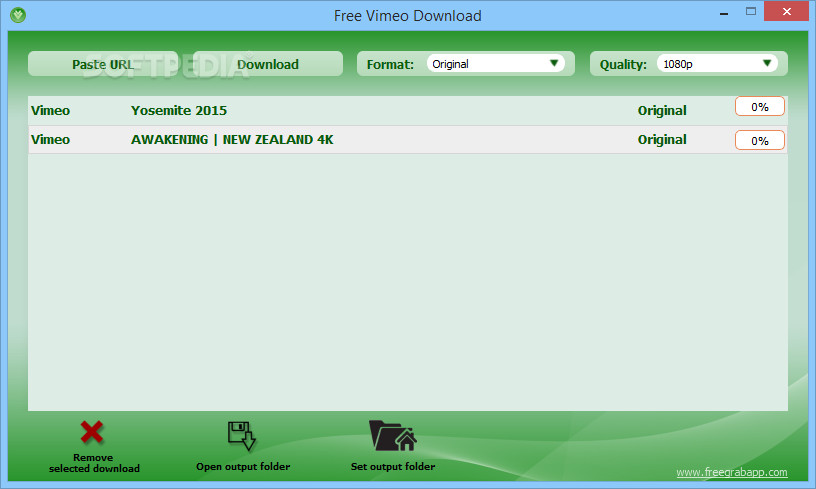Click Vimeo source label in AWAKENING row
Image resolution: width=816 pixels, height=489 pixels.
(50, 139)
